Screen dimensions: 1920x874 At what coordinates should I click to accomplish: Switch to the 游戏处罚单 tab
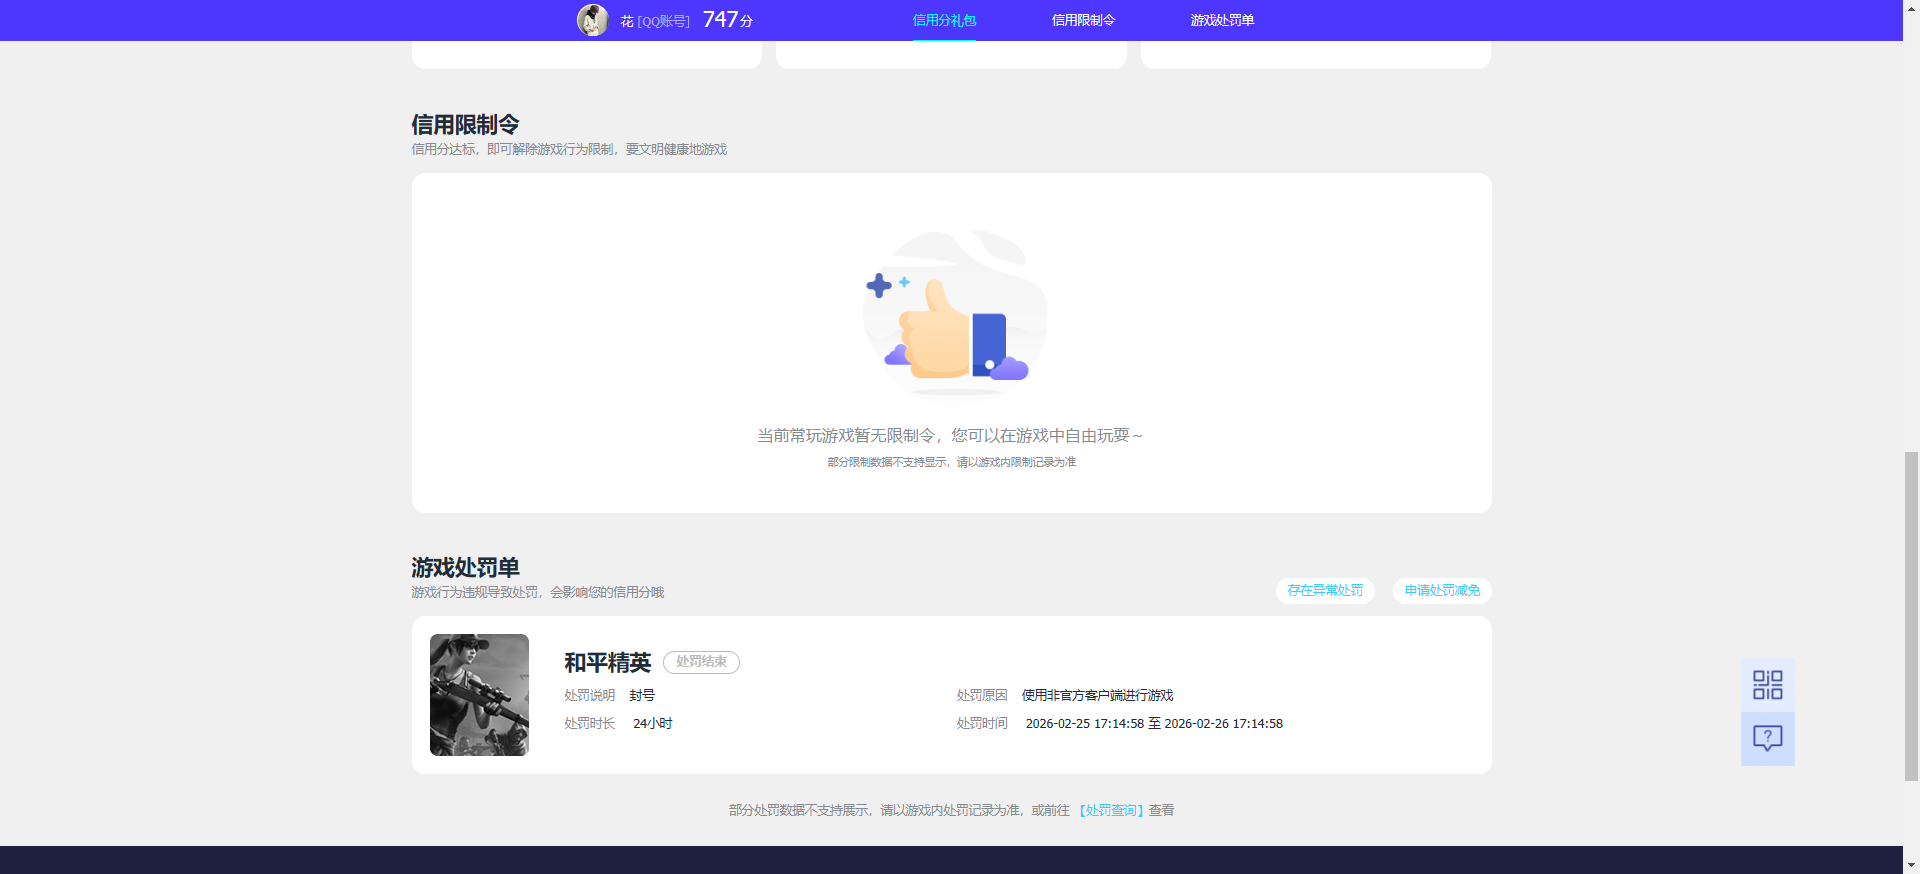point(1222,20)
